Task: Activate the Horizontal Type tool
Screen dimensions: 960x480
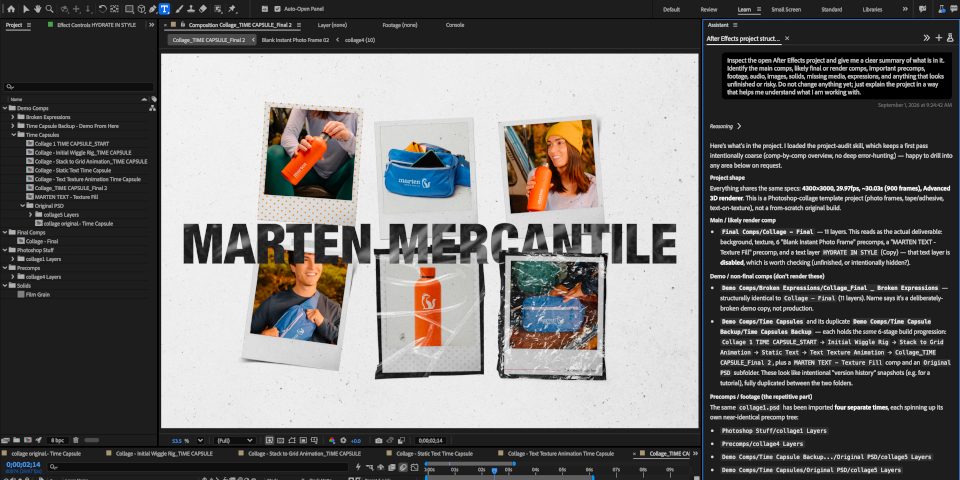Action: [x=164, y=9]
